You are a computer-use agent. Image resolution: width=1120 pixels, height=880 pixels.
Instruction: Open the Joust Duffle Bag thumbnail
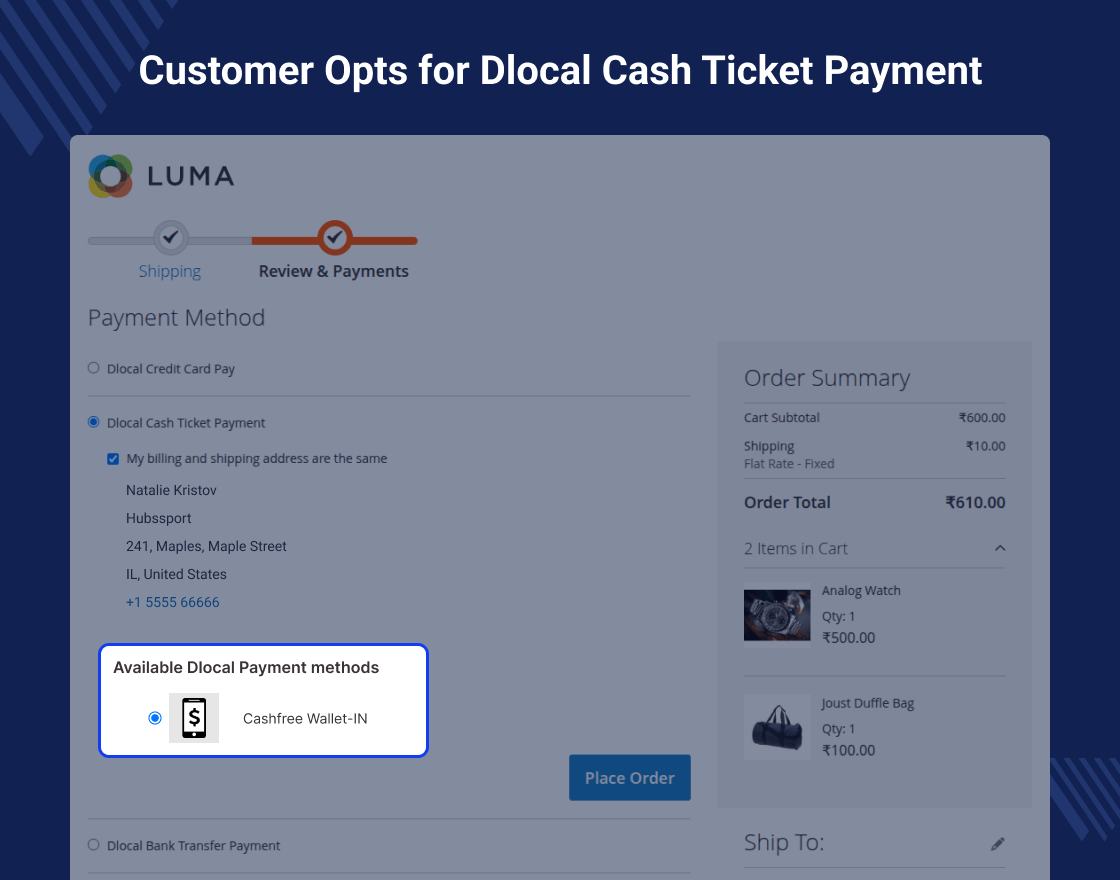[x=777, y=727]
